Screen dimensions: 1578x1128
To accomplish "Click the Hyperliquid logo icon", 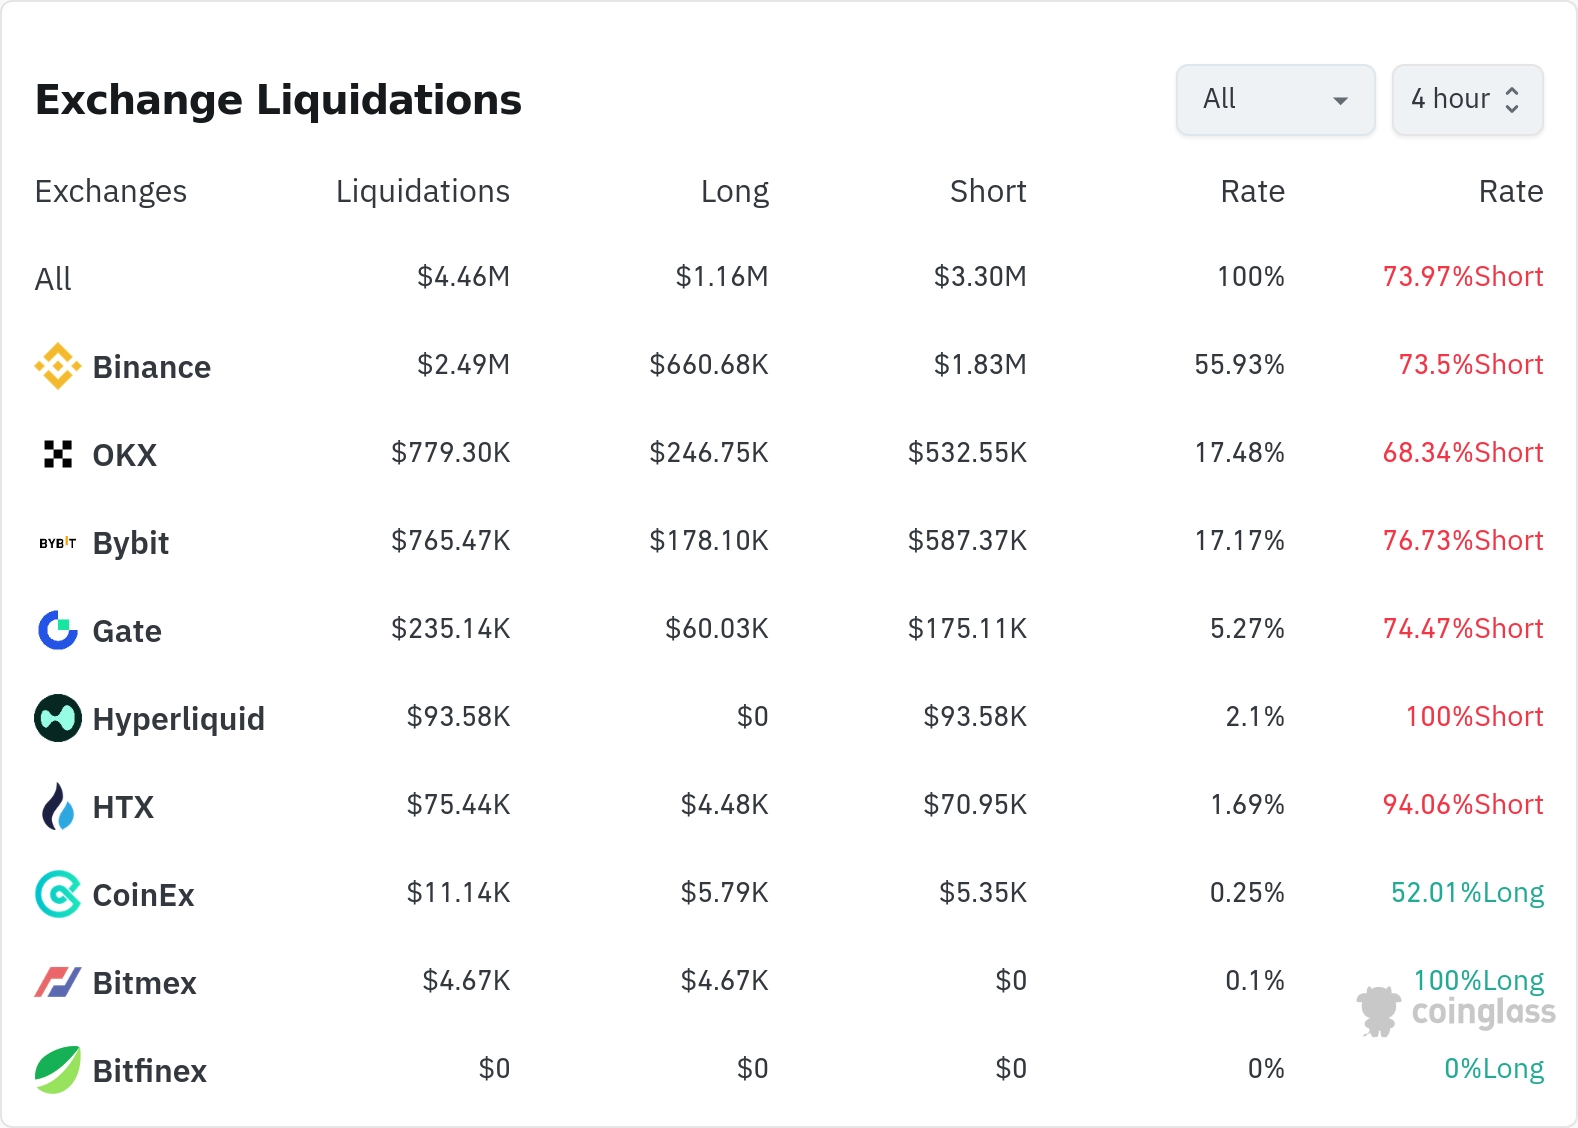I will click(x=58, y=718).
